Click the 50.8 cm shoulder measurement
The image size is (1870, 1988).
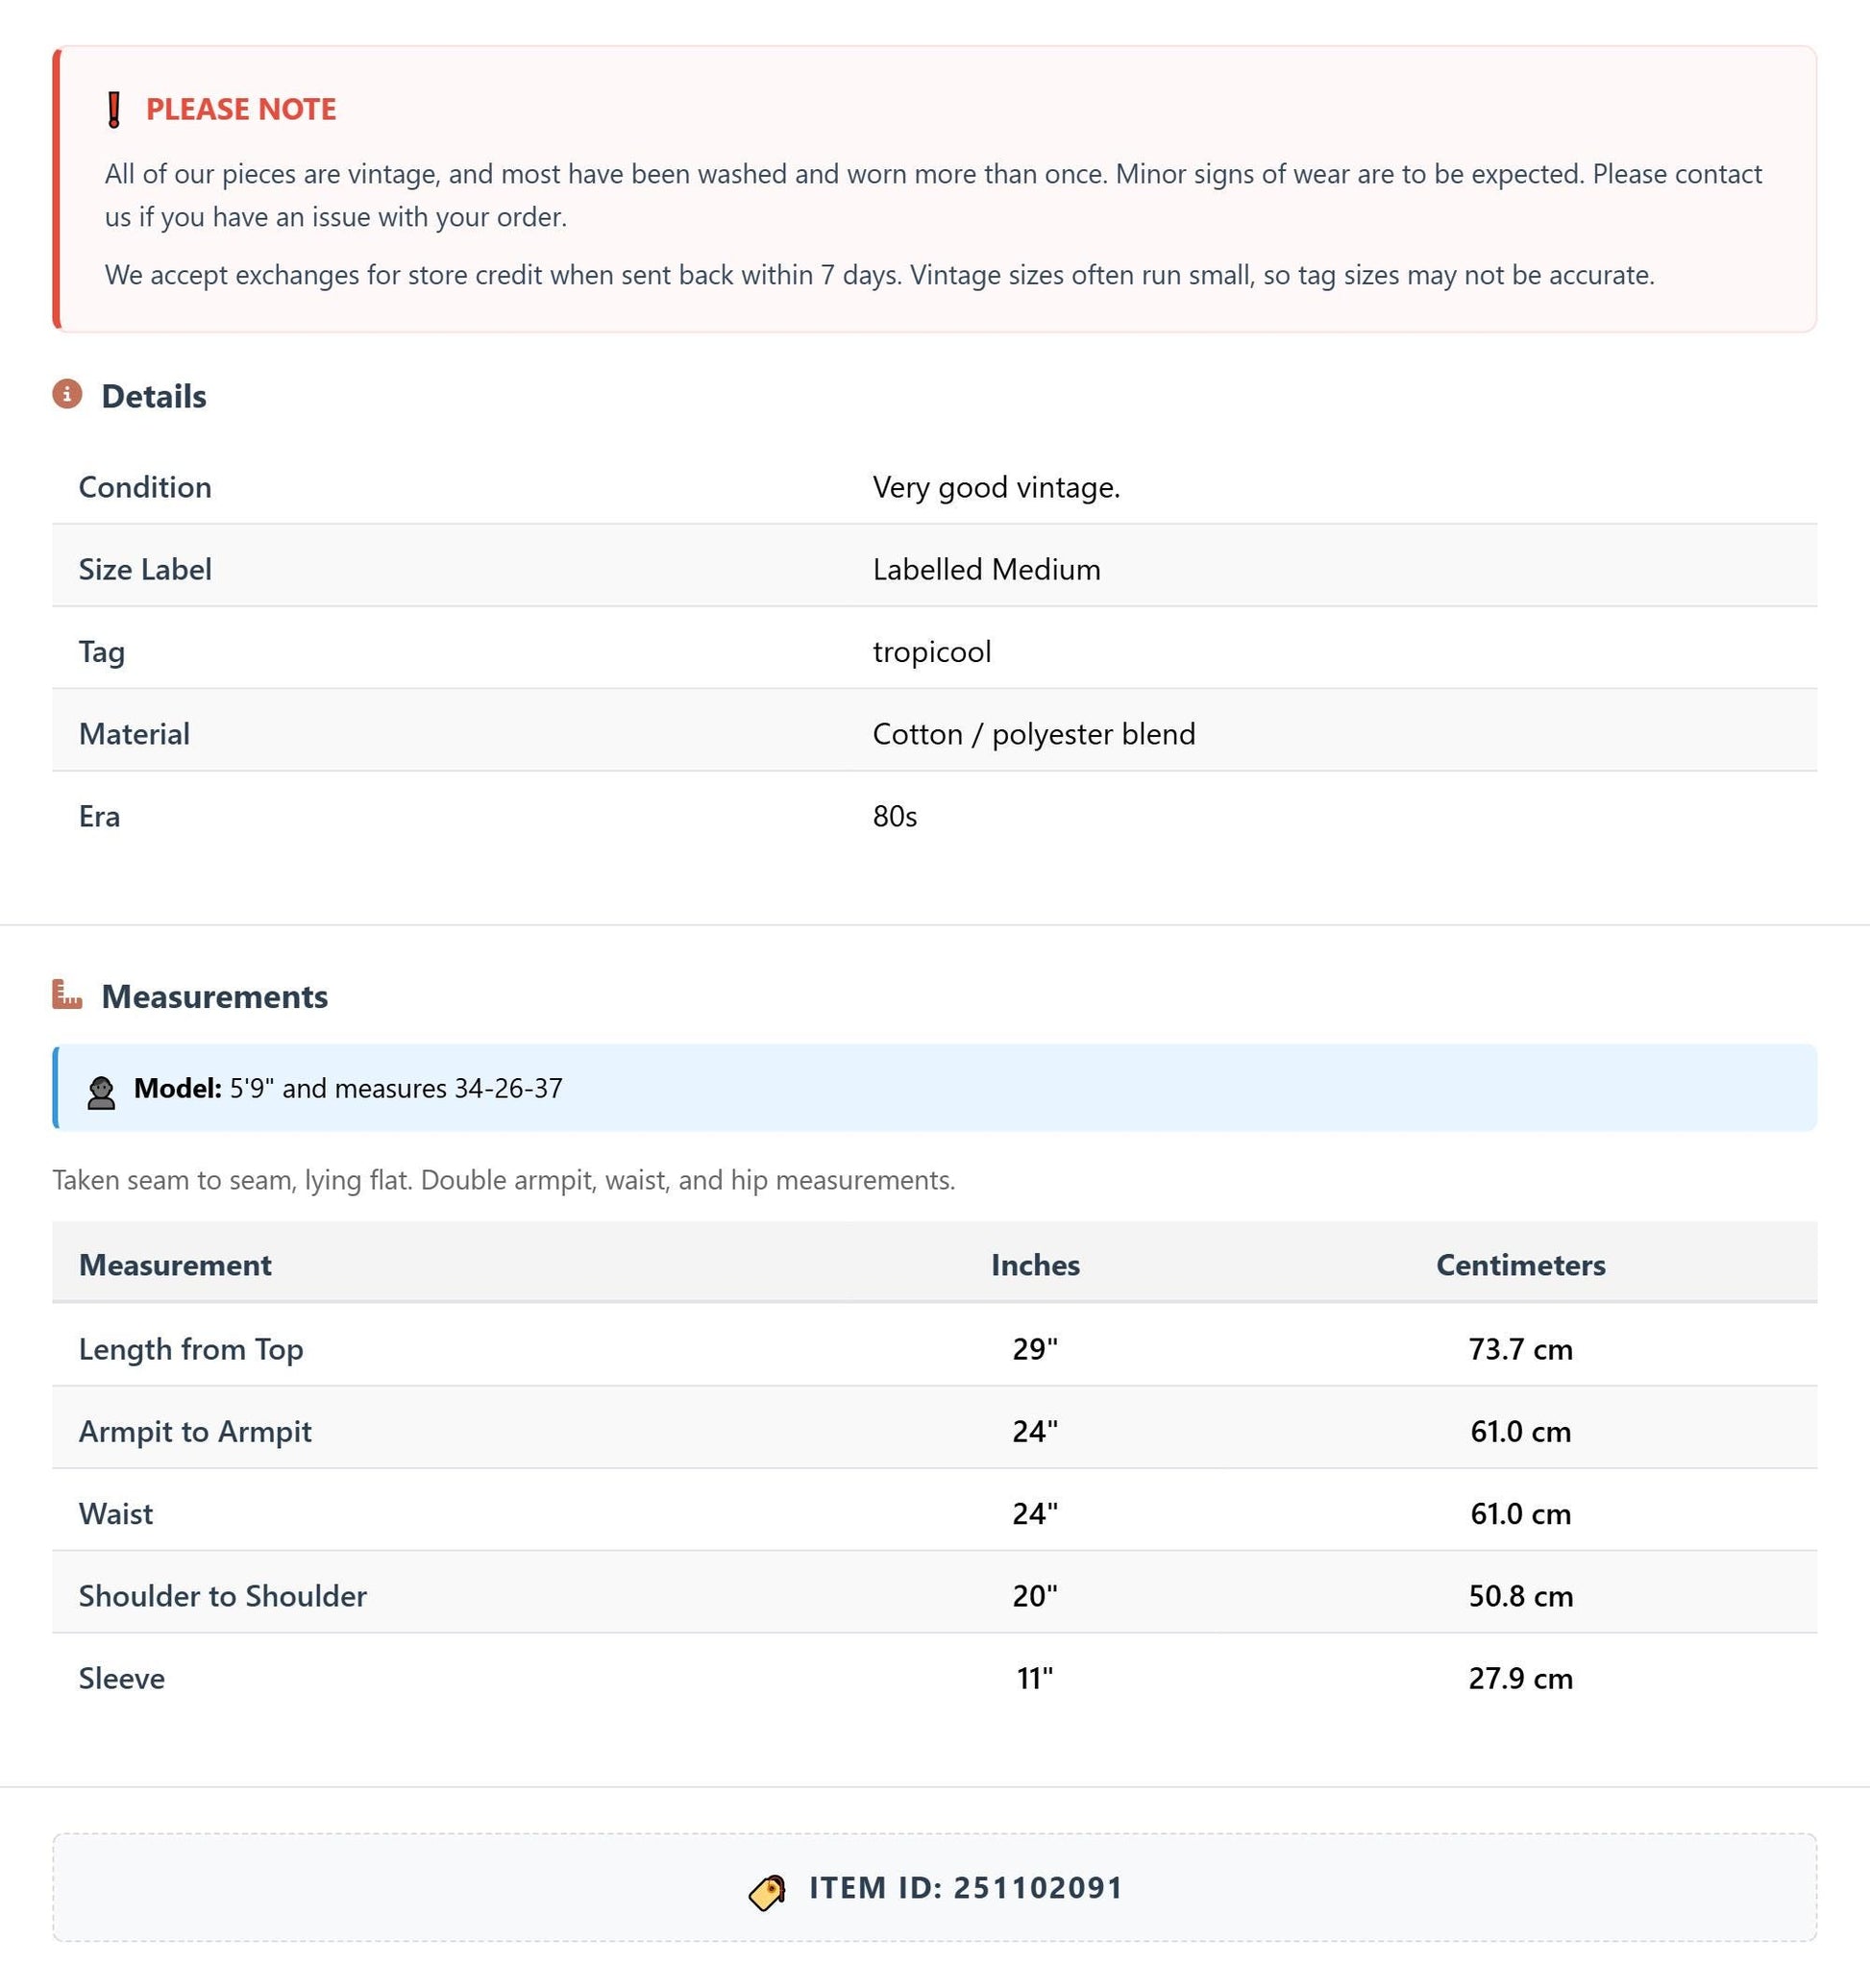(x=1520, y=1596)
